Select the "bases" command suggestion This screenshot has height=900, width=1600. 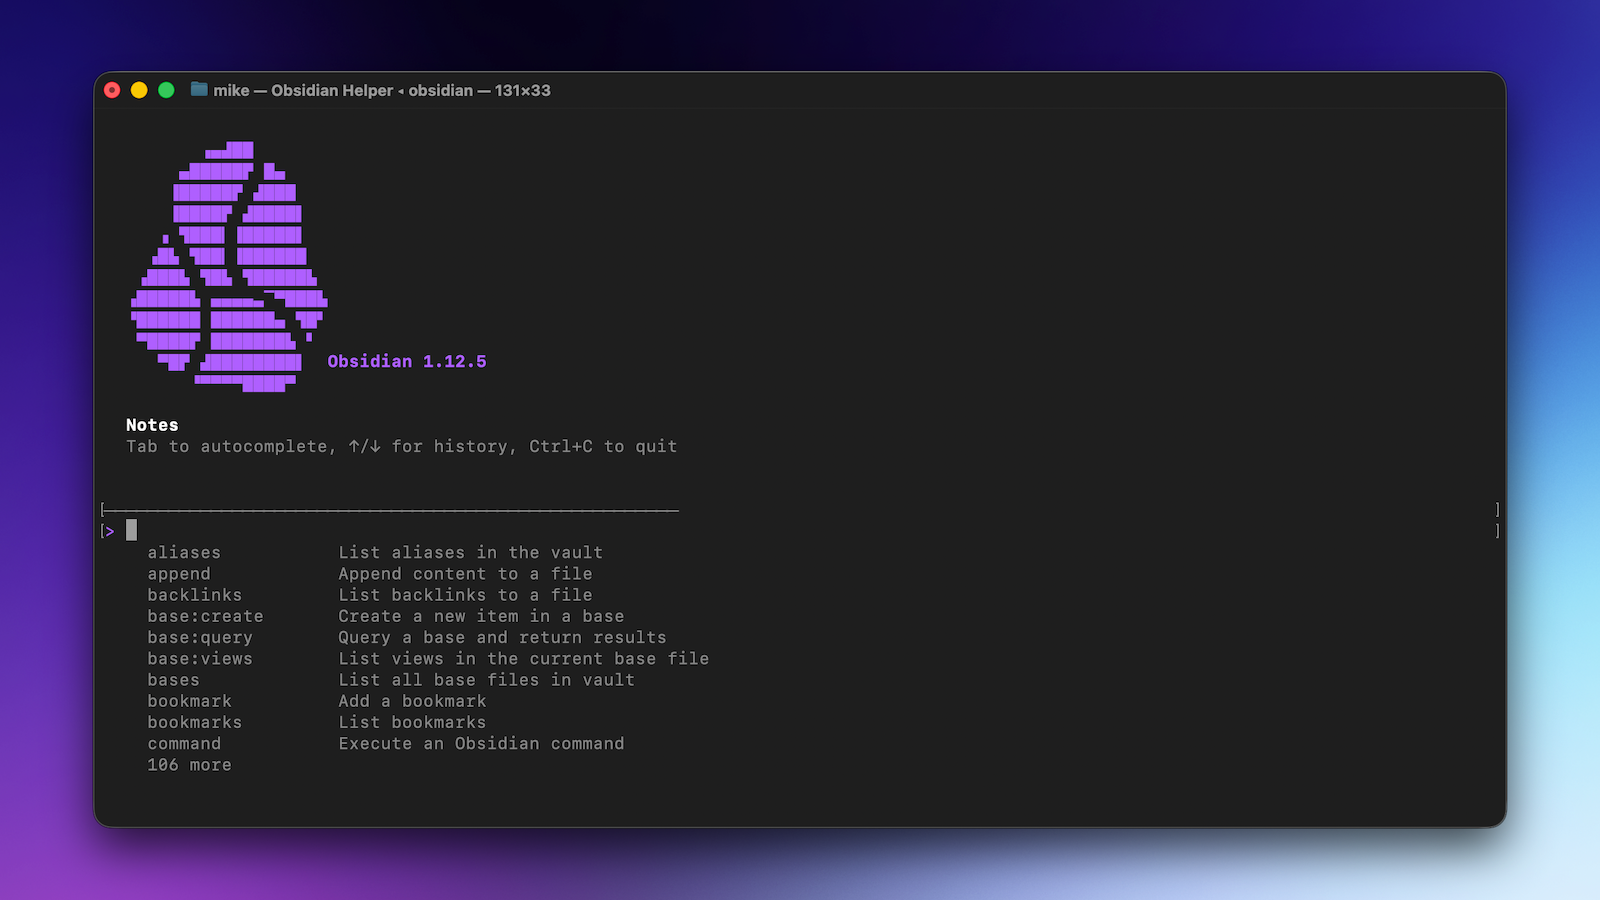pos(174,680)
